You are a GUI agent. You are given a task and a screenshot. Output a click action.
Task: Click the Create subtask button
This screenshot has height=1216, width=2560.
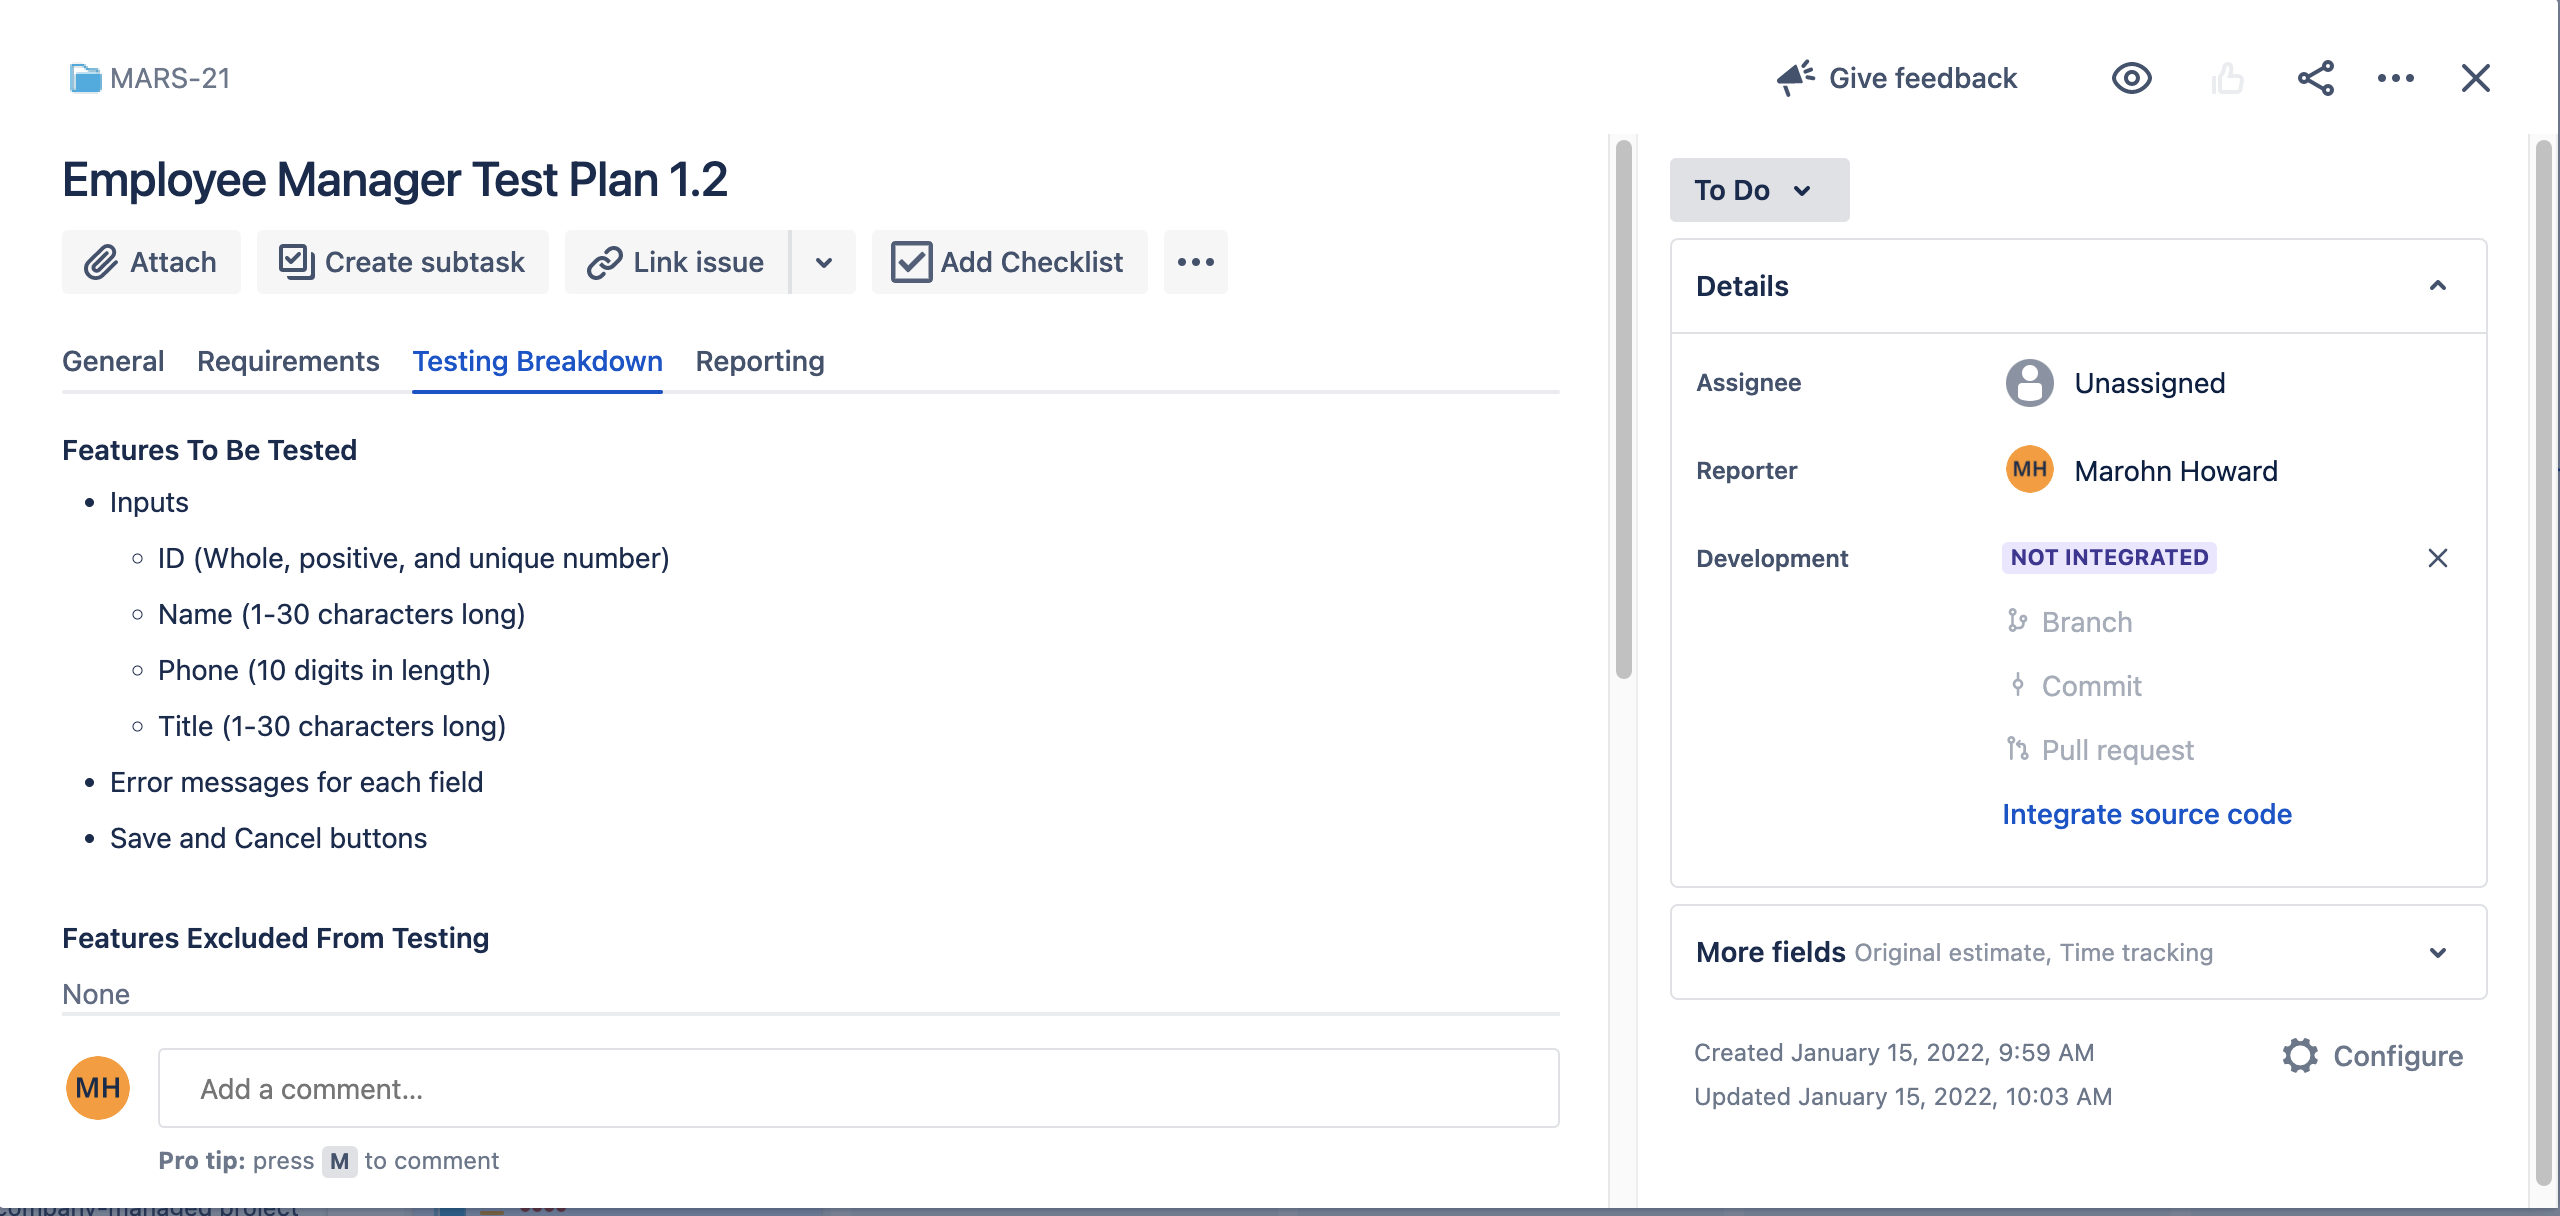click(x=402, y=262)
